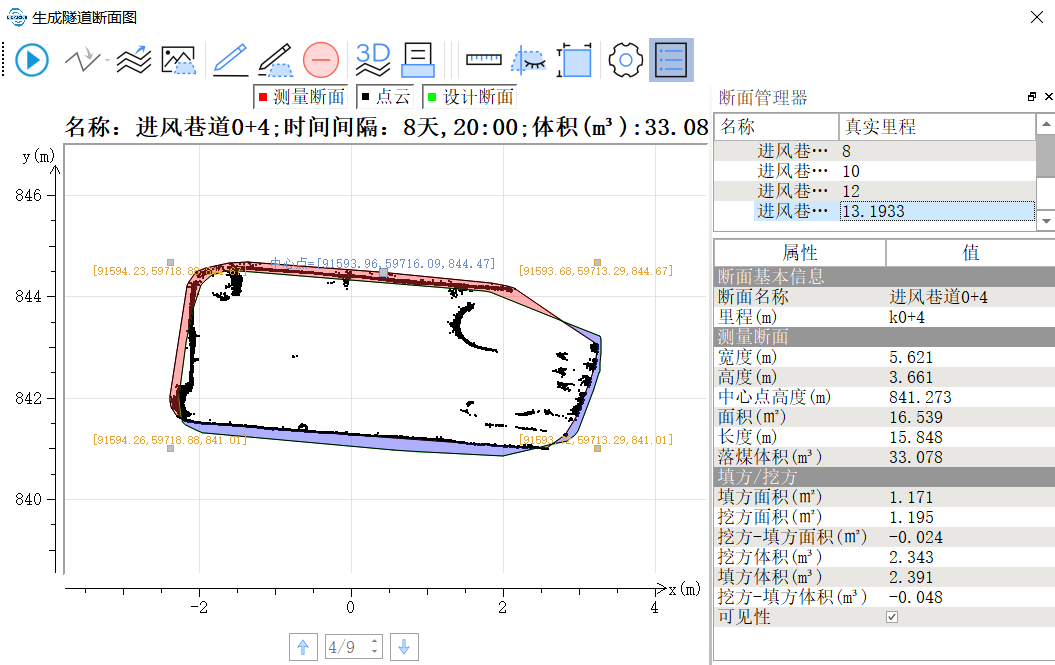Click the 高度 value 3.661
The height and width of the screenshot is (665, 1055).
[911, 378]
